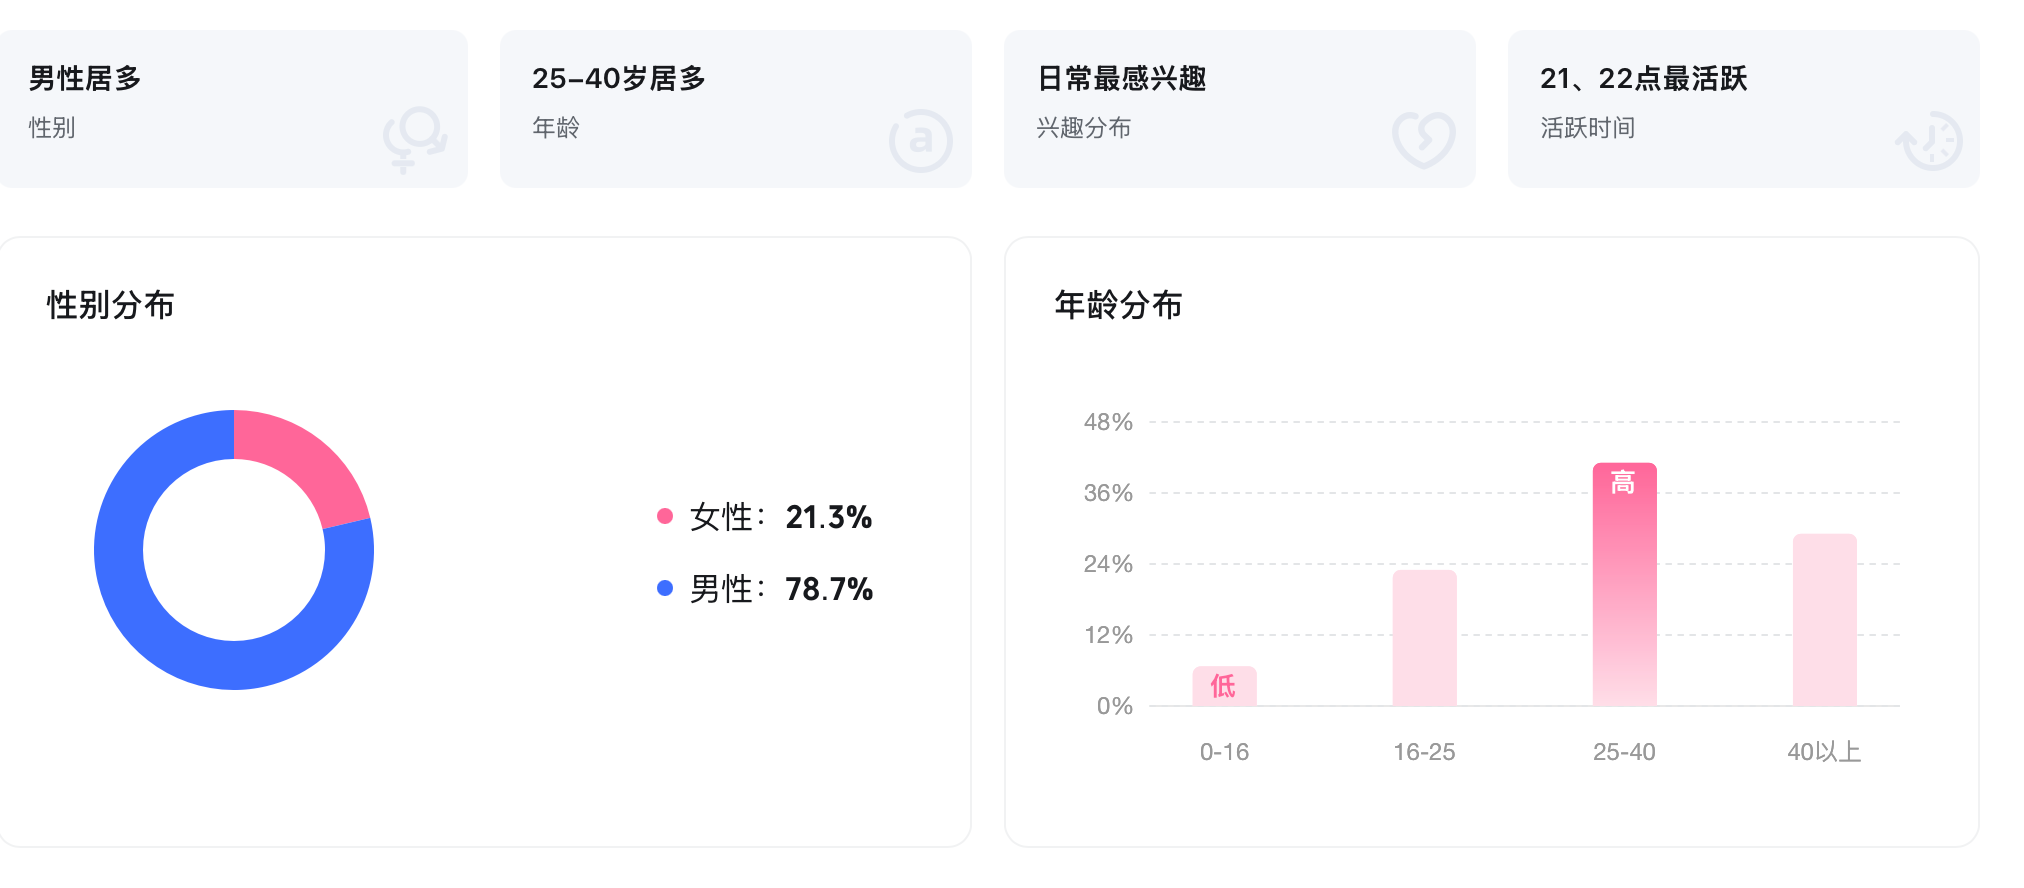Click the clock icon in 活跃时间 card
Viewport: 2024px width, 888px height.
1930,141
